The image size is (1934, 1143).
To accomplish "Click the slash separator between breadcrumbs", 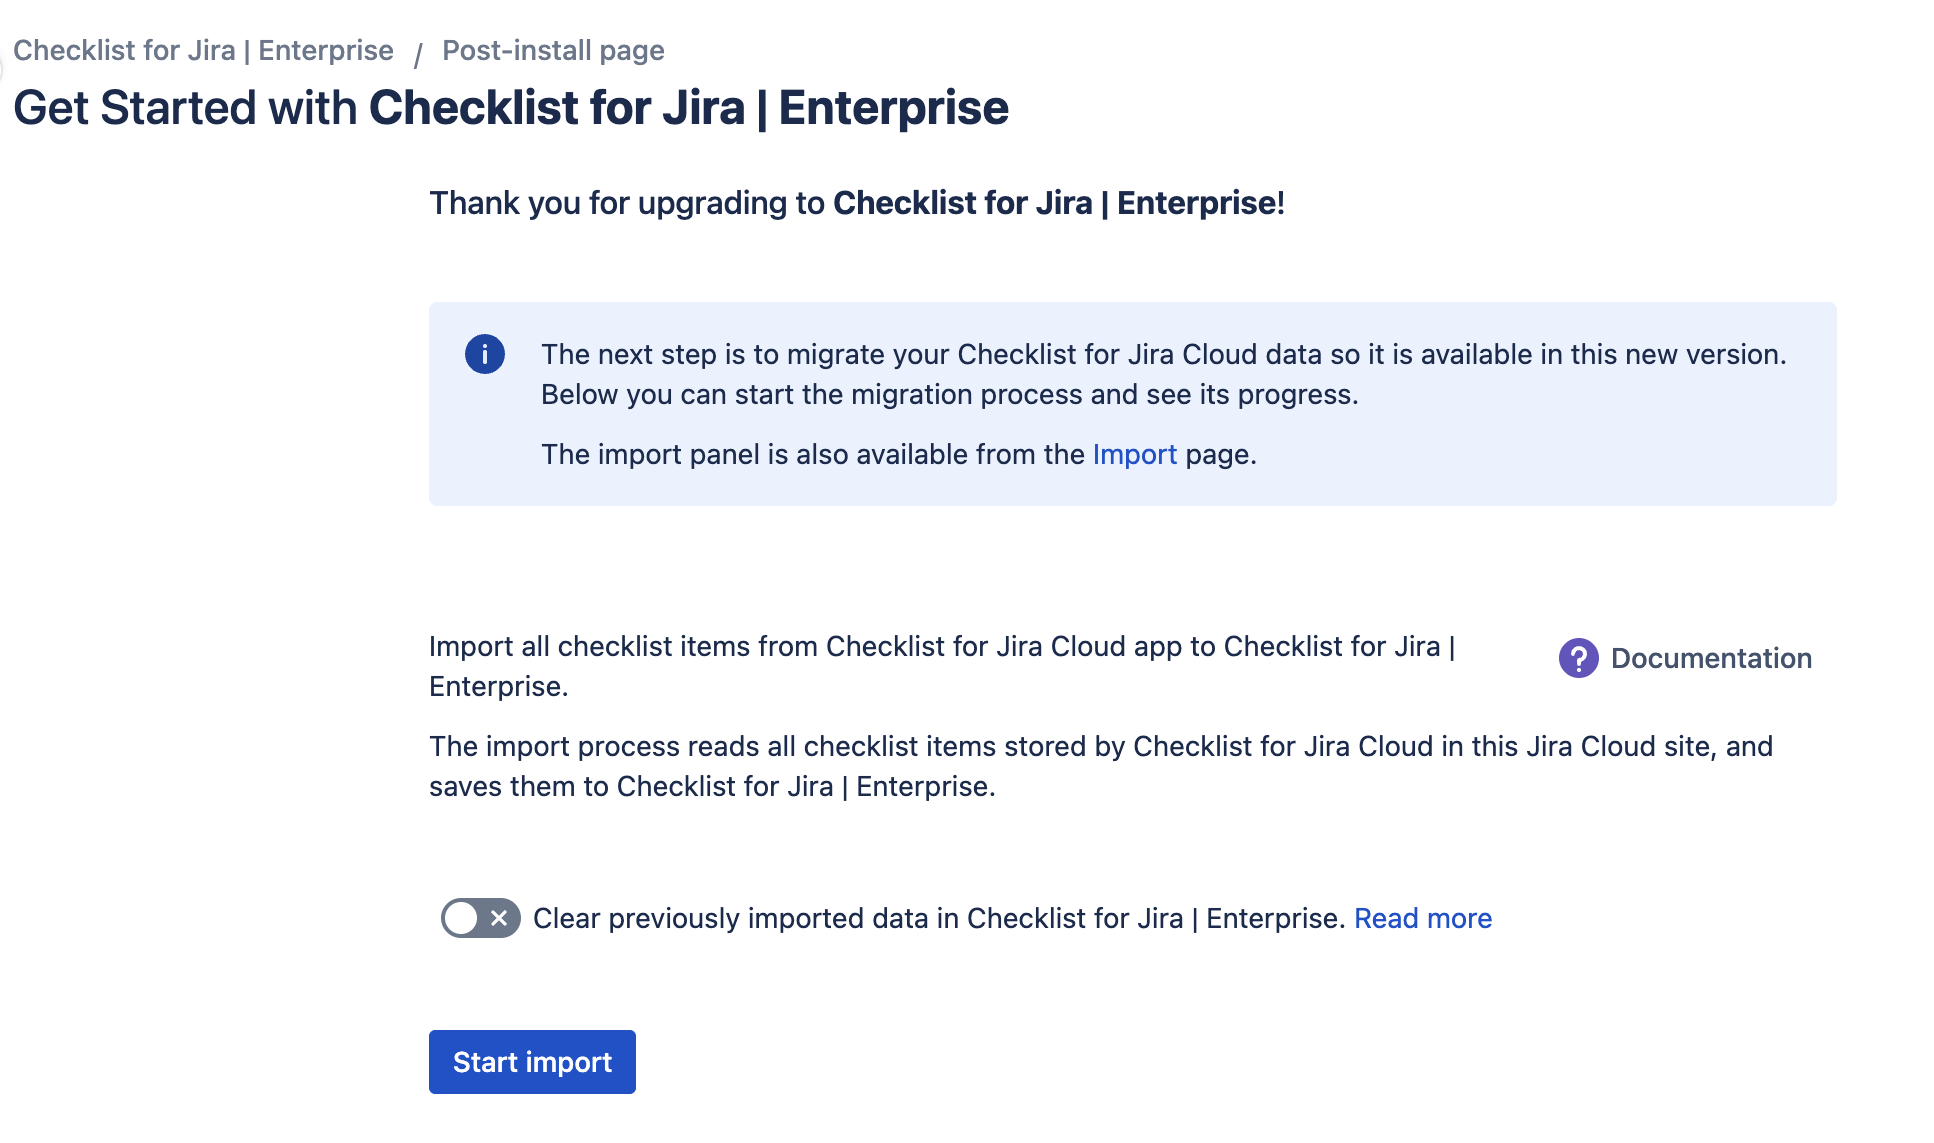I will click(417, 52).
